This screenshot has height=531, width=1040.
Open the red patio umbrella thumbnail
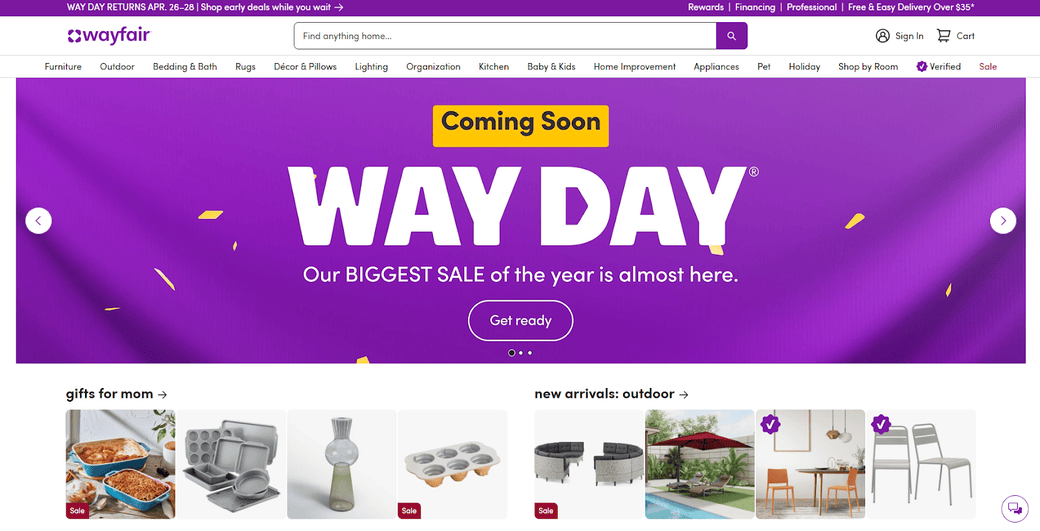(x=700, y=464)
